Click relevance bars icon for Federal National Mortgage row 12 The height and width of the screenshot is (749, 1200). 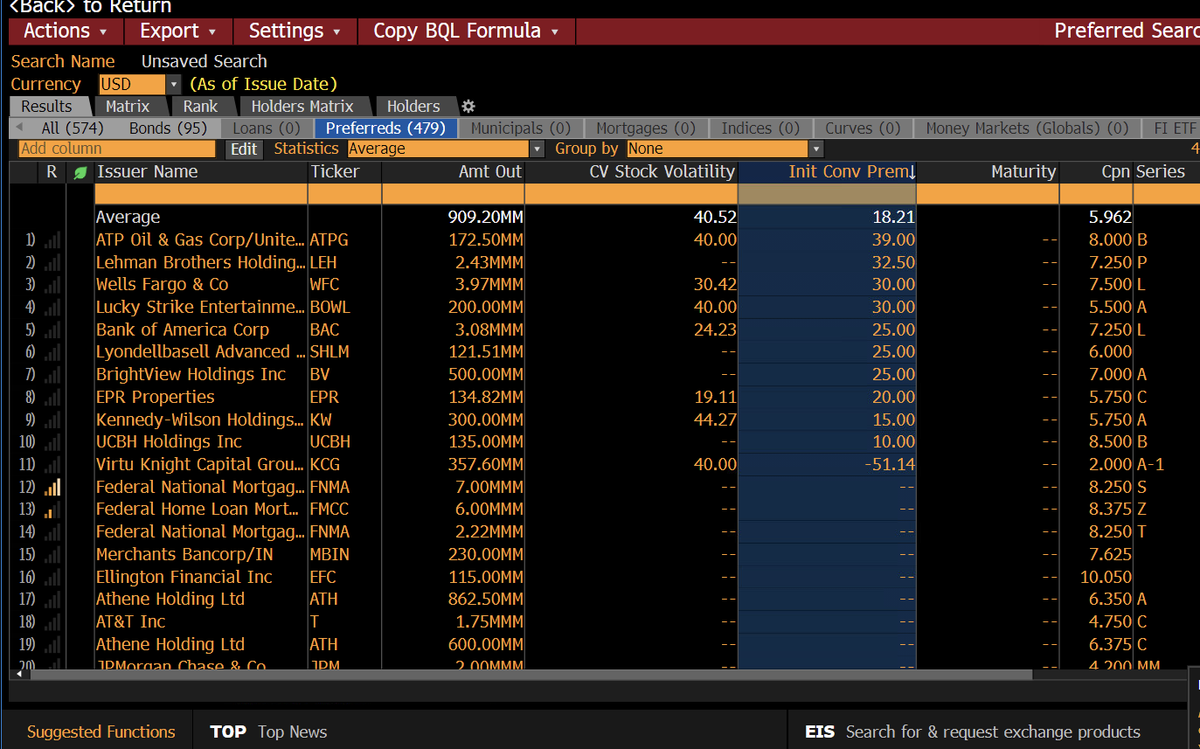pyautogui.click(x=51, y=487)
